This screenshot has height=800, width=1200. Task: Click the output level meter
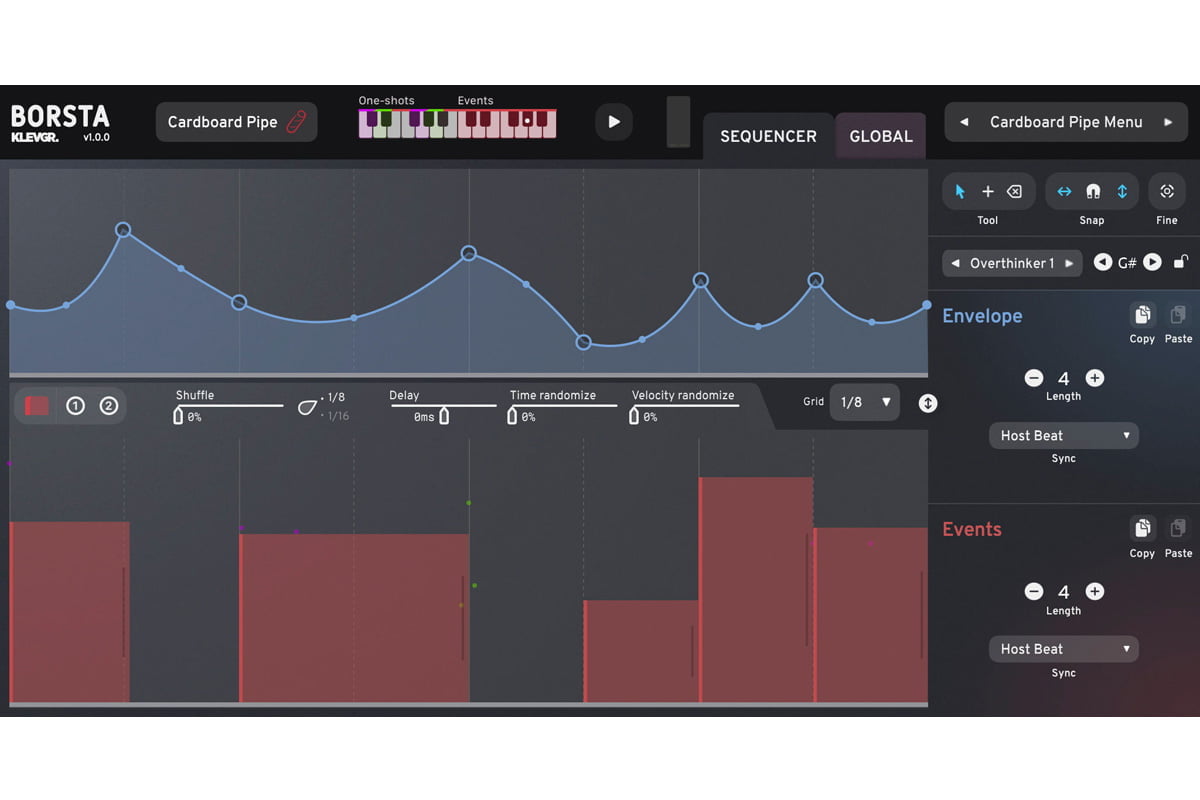click(x=678, y=122)
